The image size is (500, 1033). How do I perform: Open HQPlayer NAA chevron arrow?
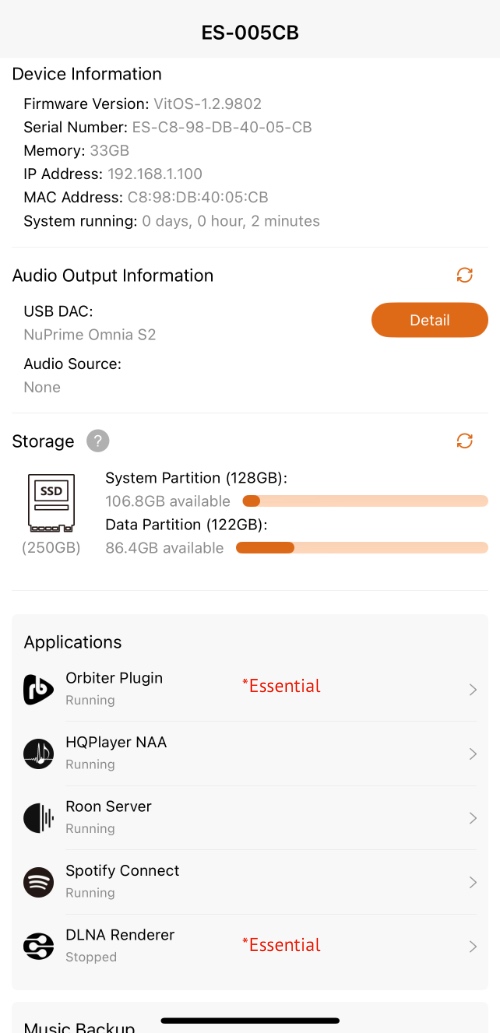(472, 754)
